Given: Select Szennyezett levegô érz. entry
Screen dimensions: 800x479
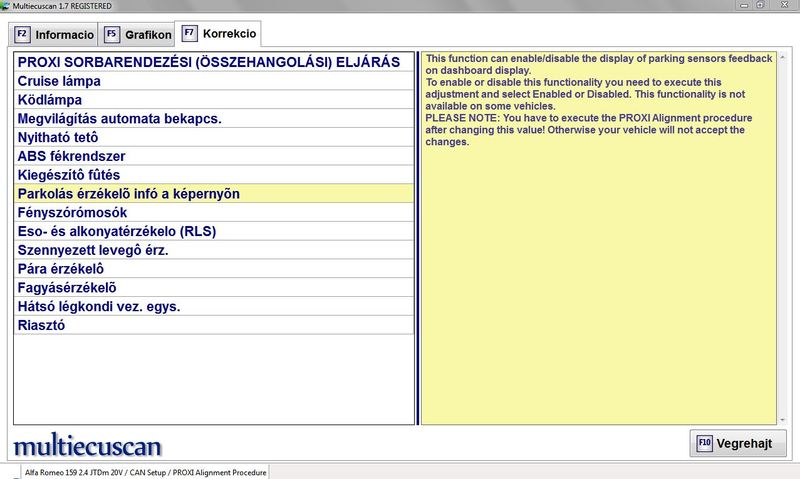Looking at the screenshot, I should (214, 250).
